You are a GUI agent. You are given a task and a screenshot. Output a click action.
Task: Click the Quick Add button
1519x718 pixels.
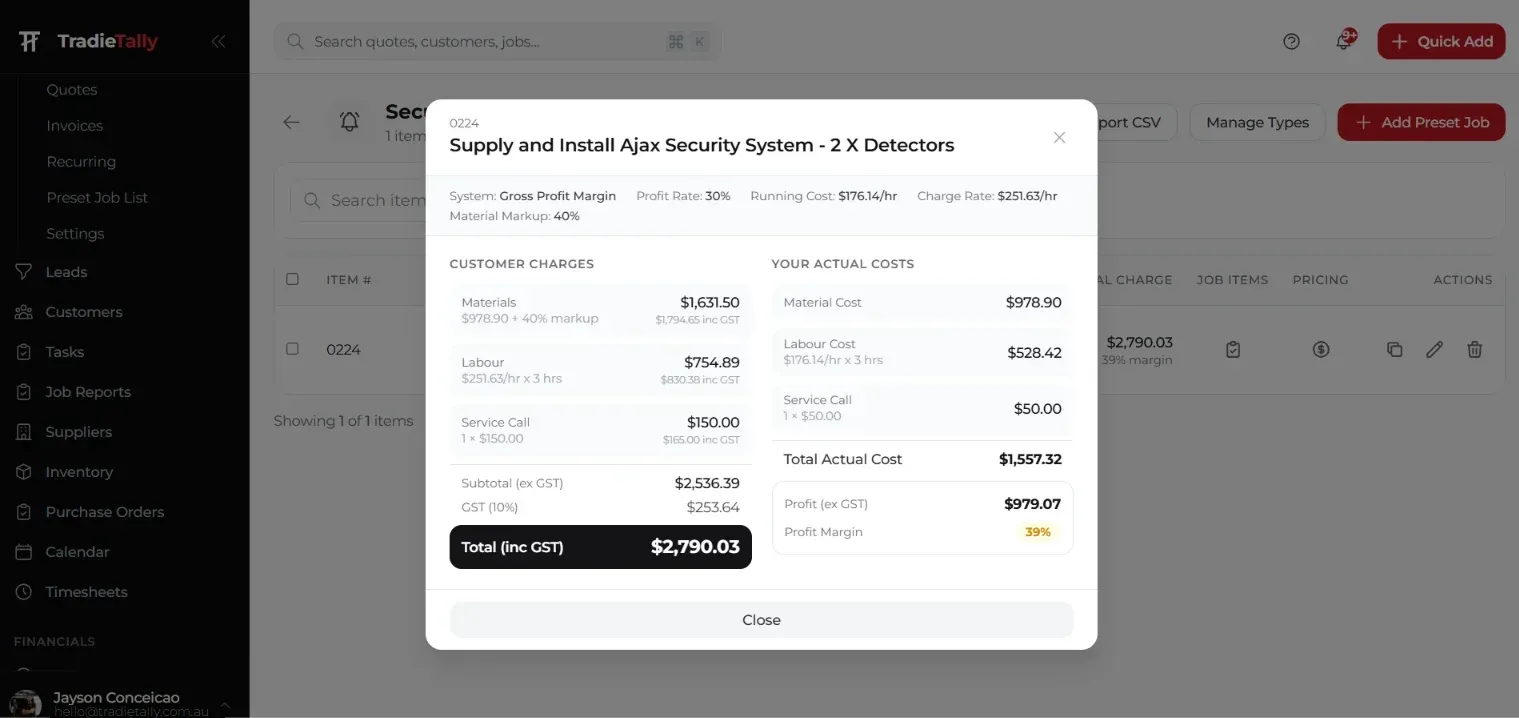coord(1441,41)
